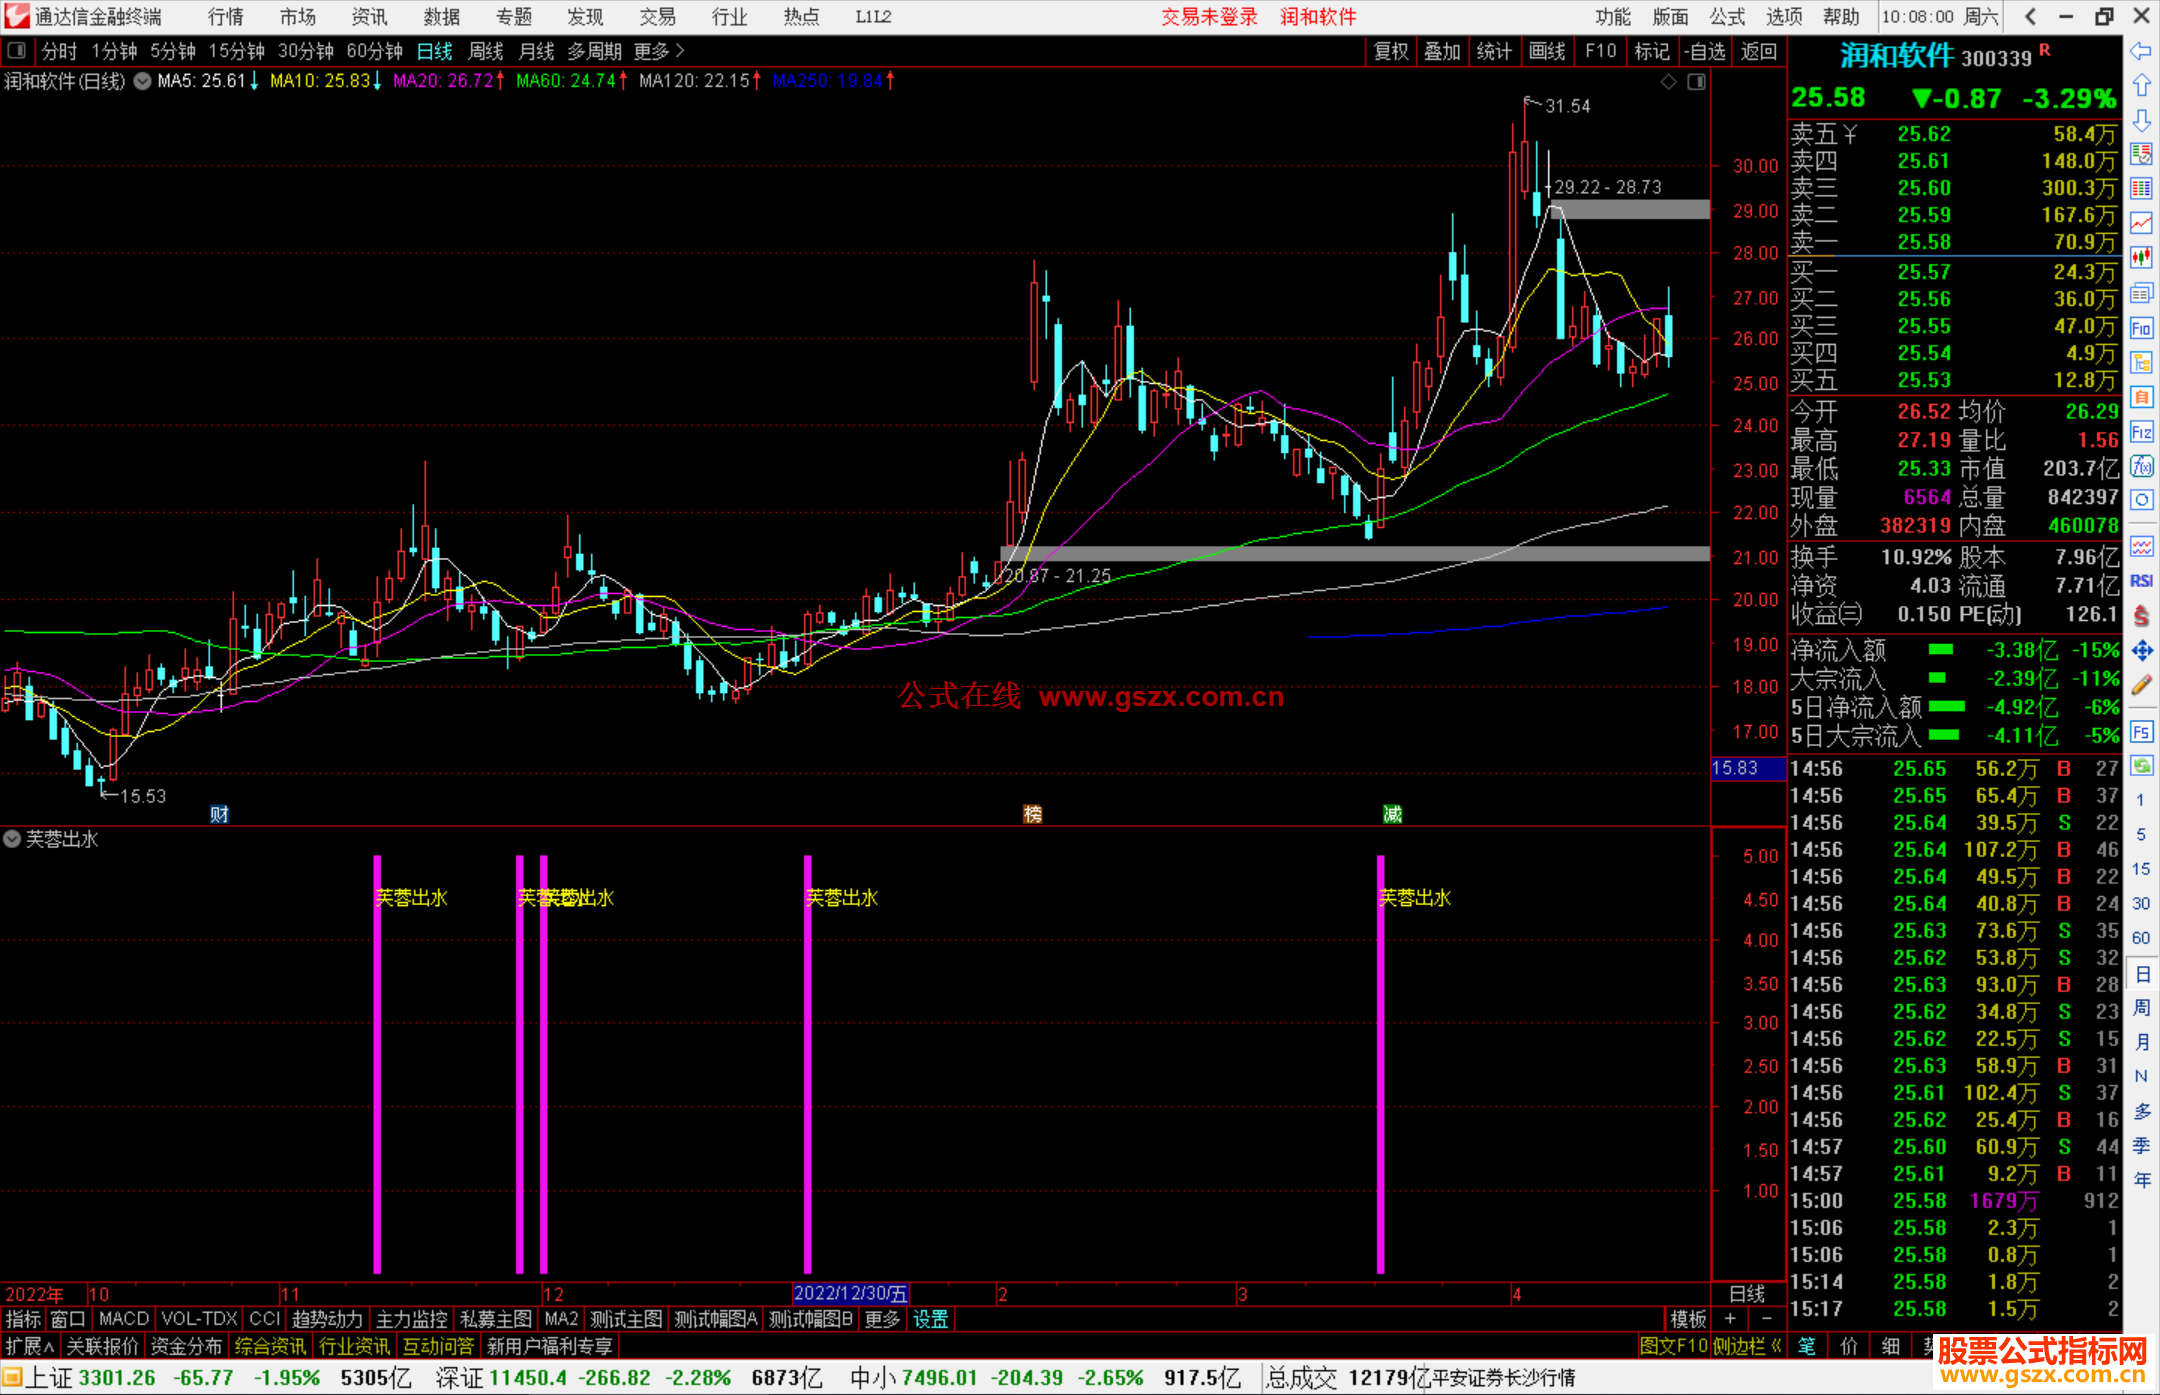
Task: Click the red dollar sign sidebar icon
Action: pos(2141,616)
